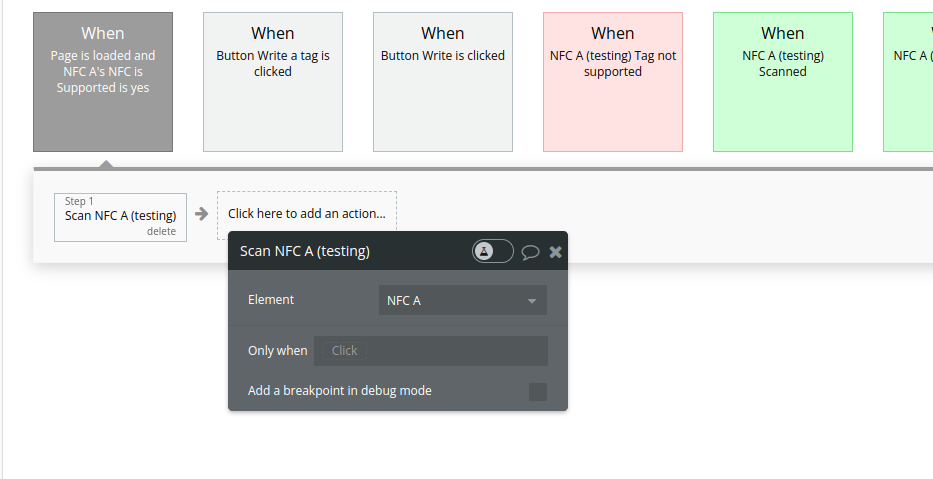Toggle the flask experimental switch in action popup

coord(493,251)
